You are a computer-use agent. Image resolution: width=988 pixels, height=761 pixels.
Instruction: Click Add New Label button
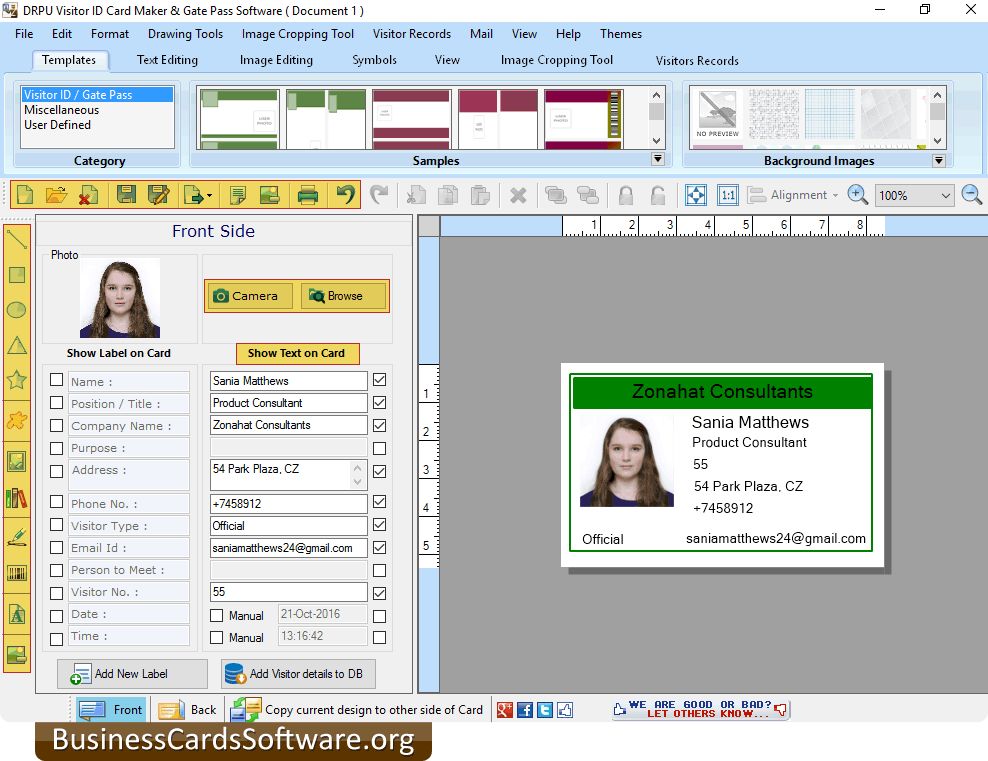(x=132, y=674)
